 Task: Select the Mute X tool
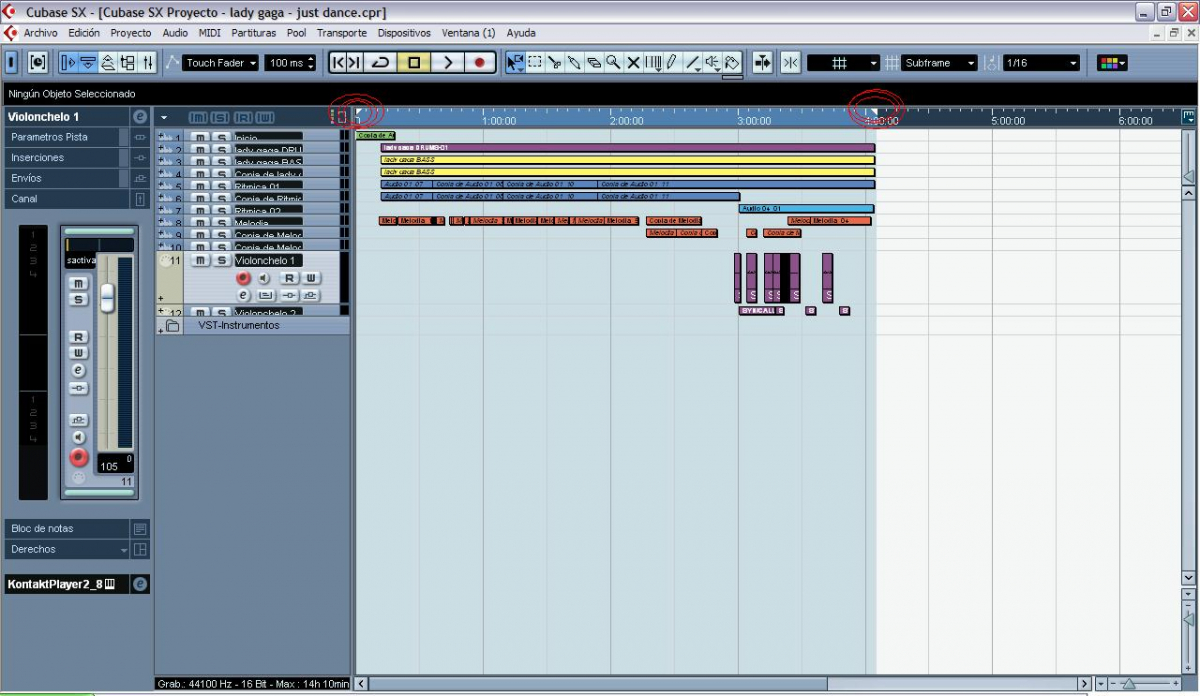(x=632, y=62)
